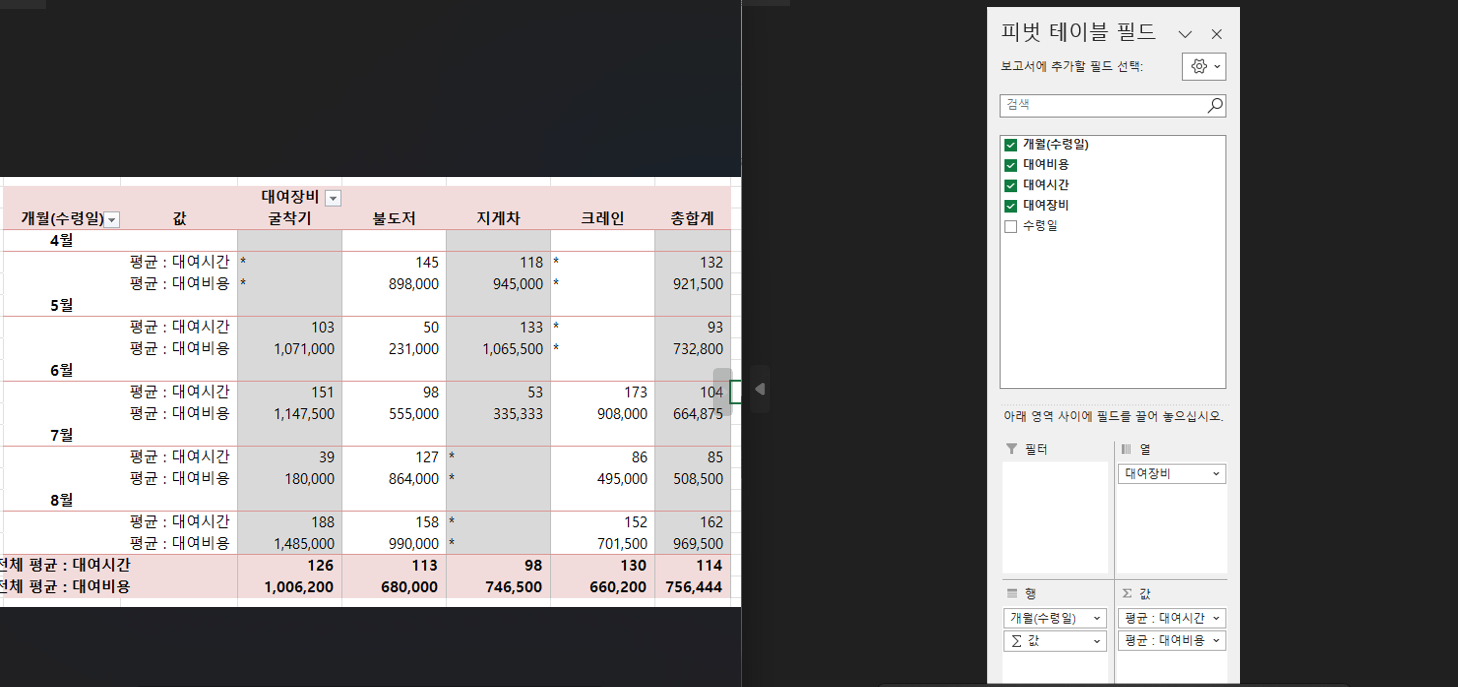Open the field list layout gear options
Viewport: 1458px width, 687px height.
[x=1203, y=67]
